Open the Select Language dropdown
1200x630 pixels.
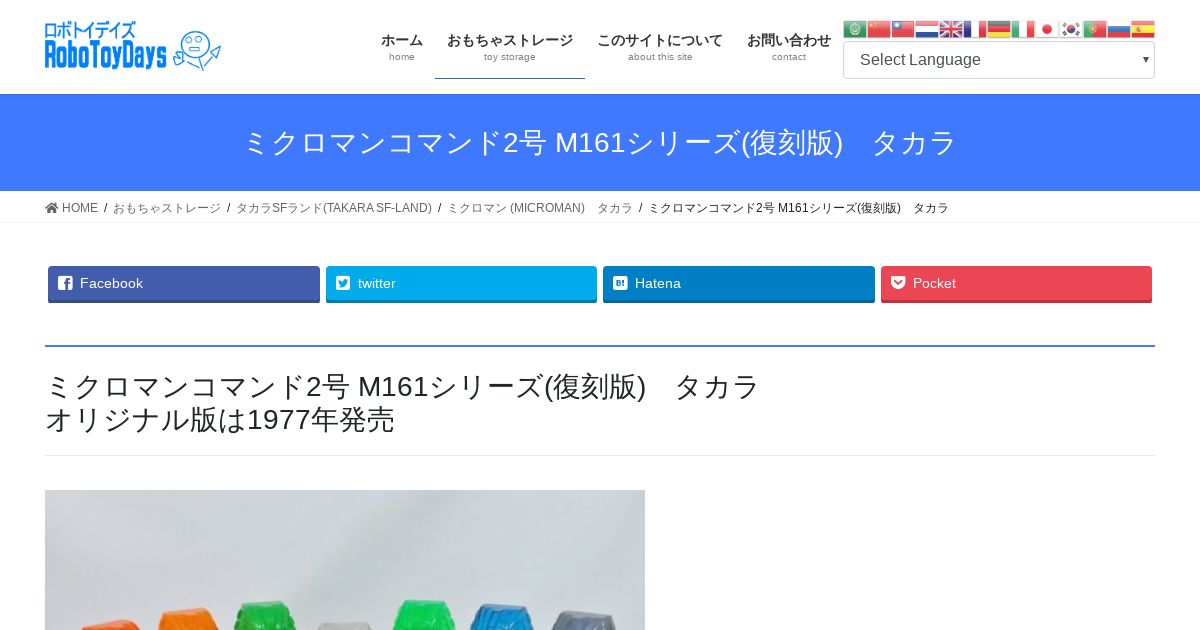[998, 60]
